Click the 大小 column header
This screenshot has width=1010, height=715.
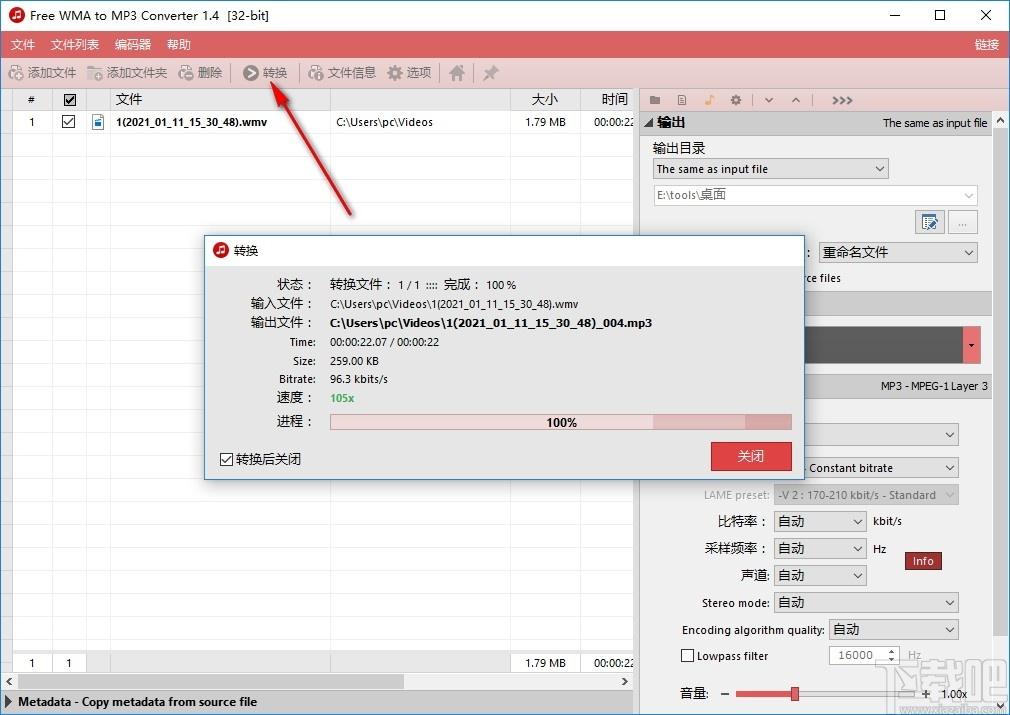click(x=545, y=100)
